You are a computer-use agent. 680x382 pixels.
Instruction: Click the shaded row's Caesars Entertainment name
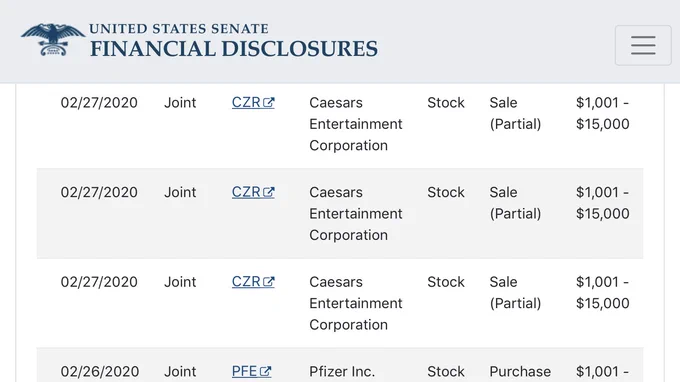(x=356, y=214)
